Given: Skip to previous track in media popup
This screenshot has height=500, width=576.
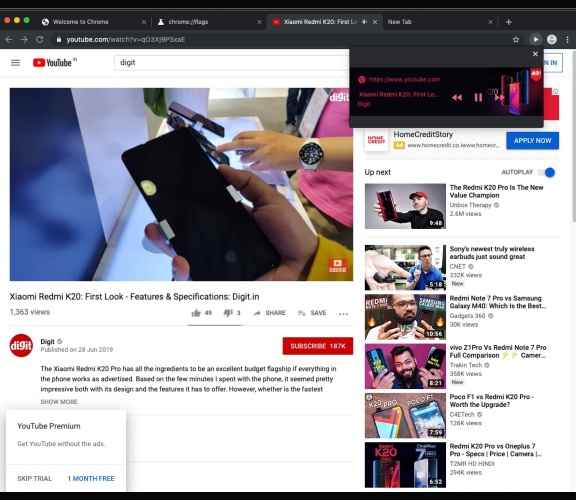Looking at the screenshot, I should [x=457, y=98].
